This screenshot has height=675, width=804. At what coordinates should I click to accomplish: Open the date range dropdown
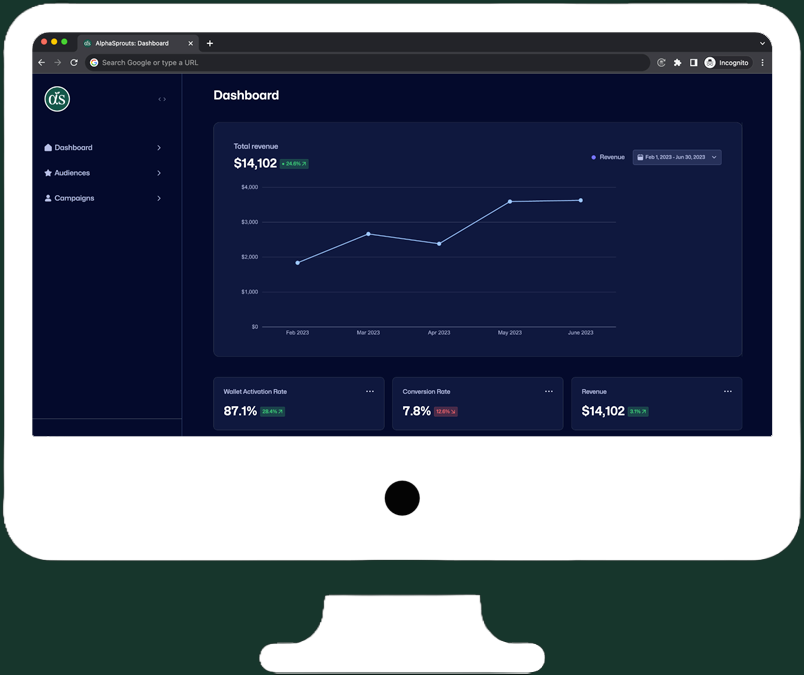point(677,157)
